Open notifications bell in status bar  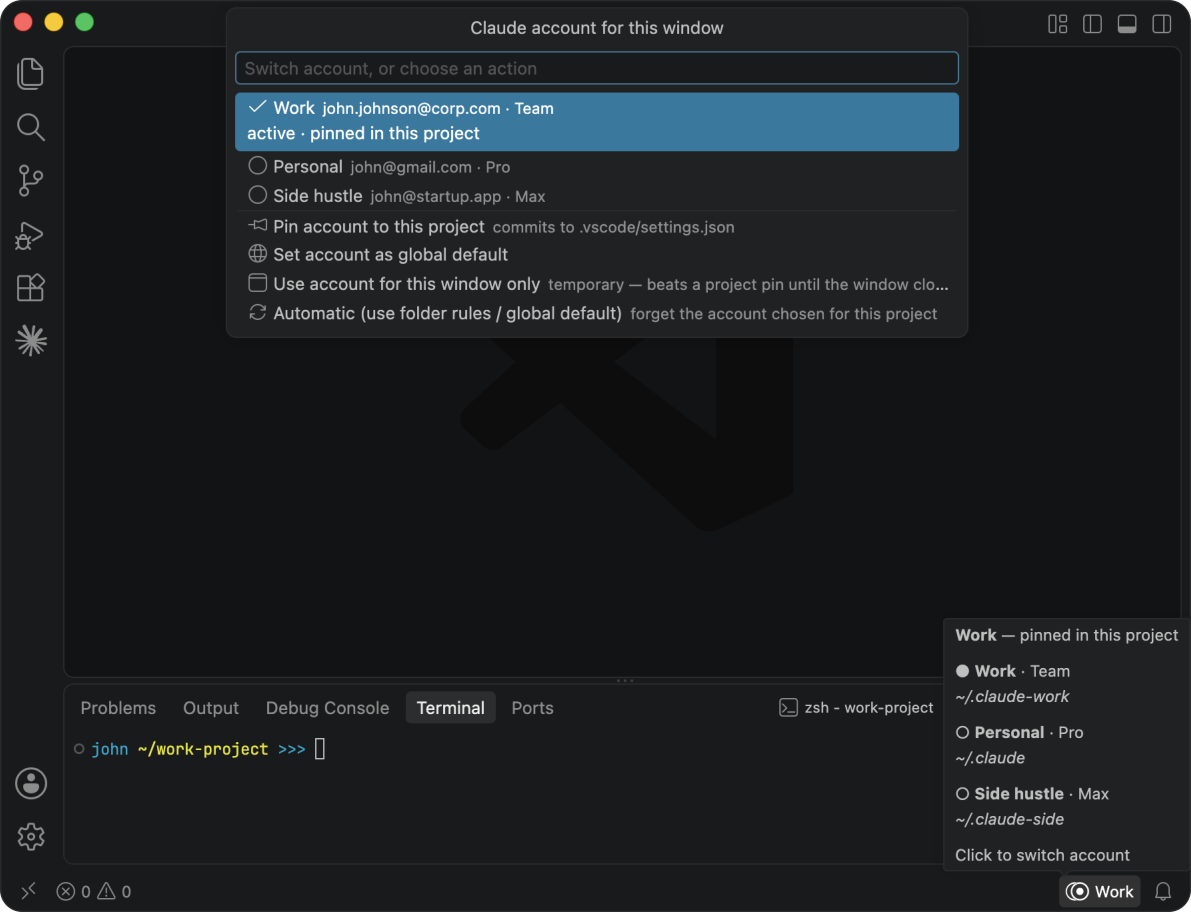click(x=1163, y=891)
